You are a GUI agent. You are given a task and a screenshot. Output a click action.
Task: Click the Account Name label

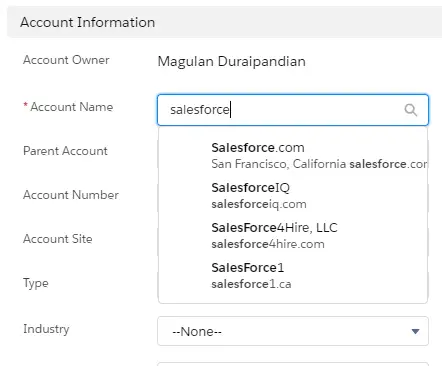pos(72,107)
